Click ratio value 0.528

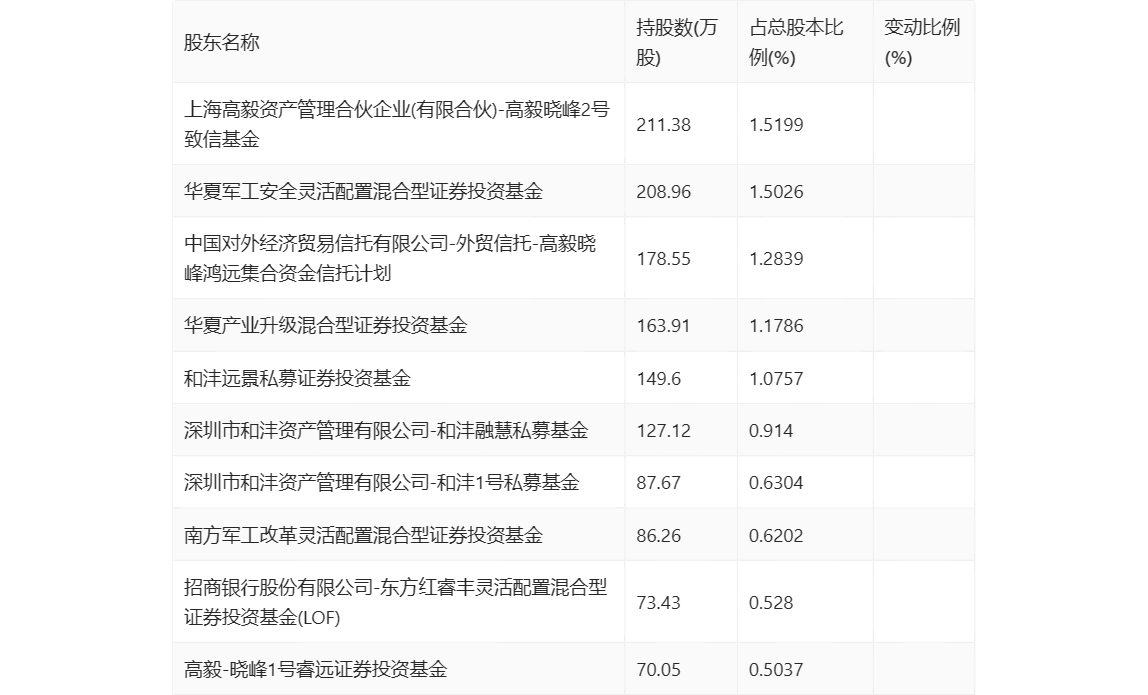coord(771,603)
